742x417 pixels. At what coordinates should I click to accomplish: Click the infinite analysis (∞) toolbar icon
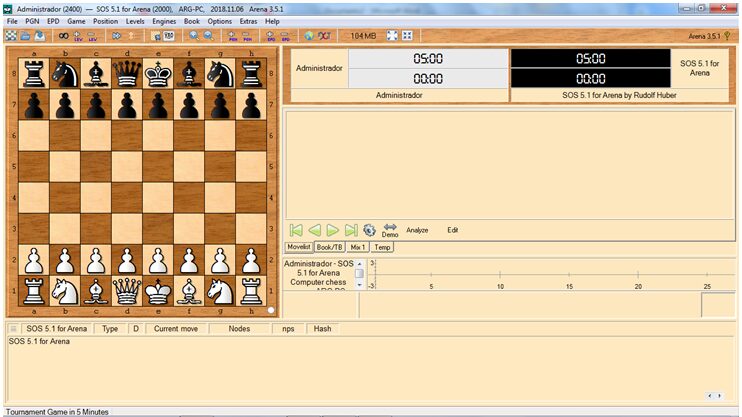click(x=63, y=36)
